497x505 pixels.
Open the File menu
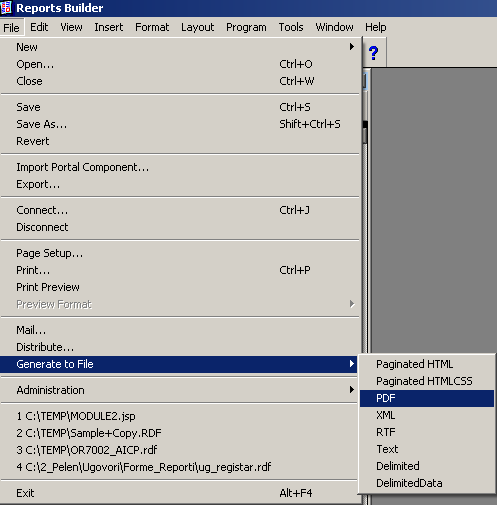pos(11,27)
